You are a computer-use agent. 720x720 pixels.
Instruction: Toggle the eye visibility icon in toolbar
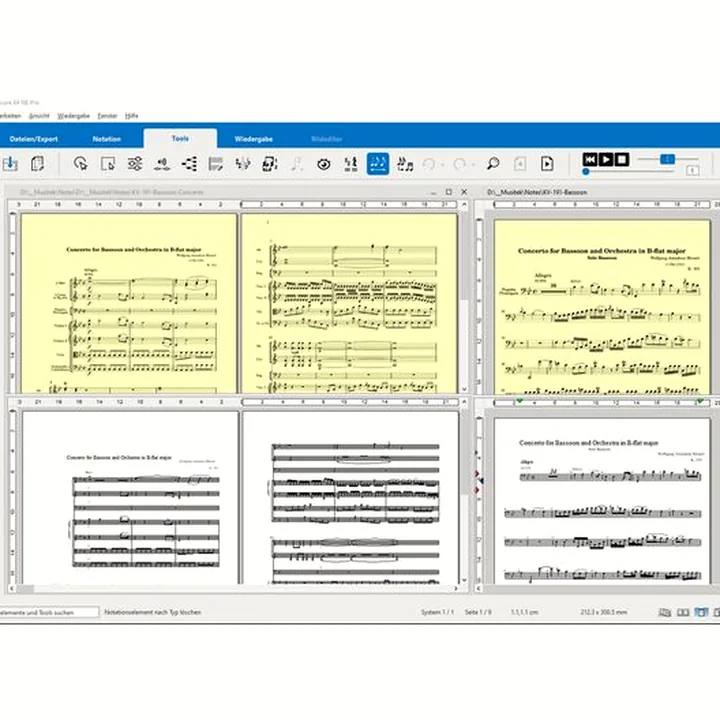[x=324, y=164]
